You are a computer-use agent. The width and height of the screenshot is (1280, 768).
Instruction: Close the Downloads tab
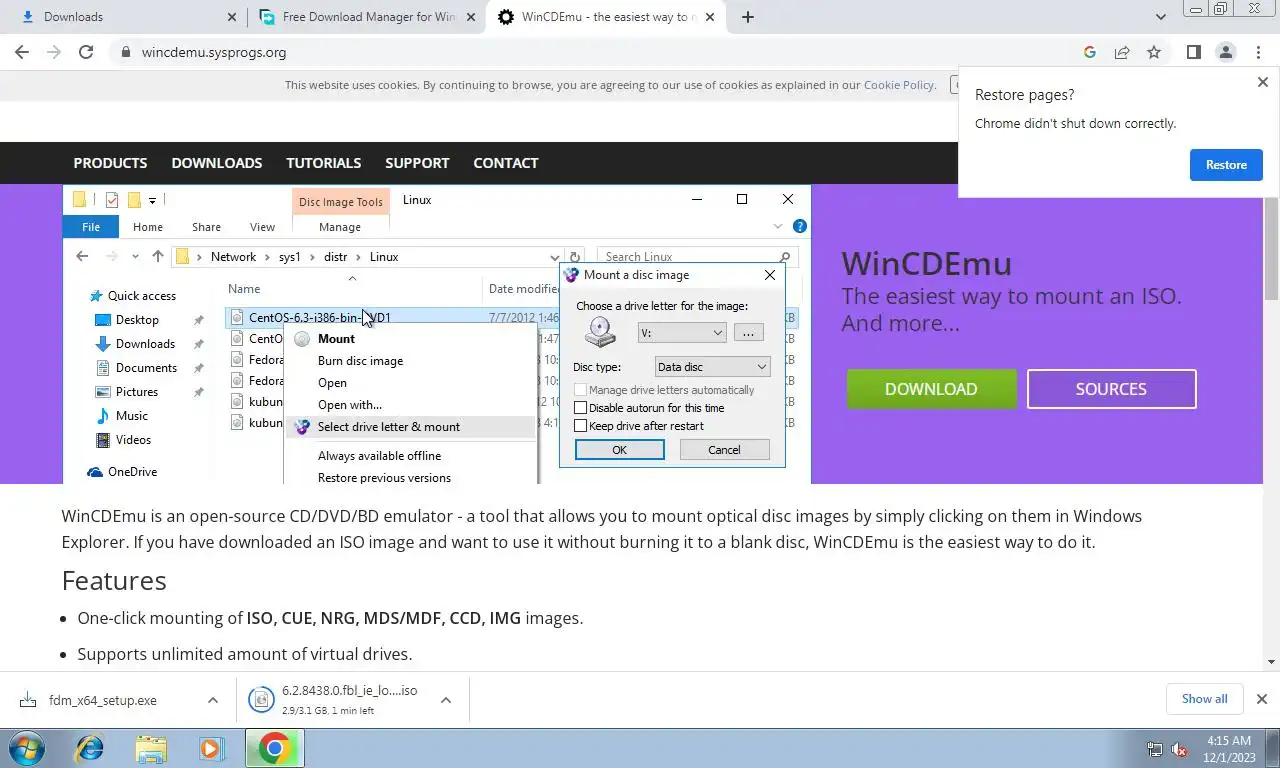[232, 17]
